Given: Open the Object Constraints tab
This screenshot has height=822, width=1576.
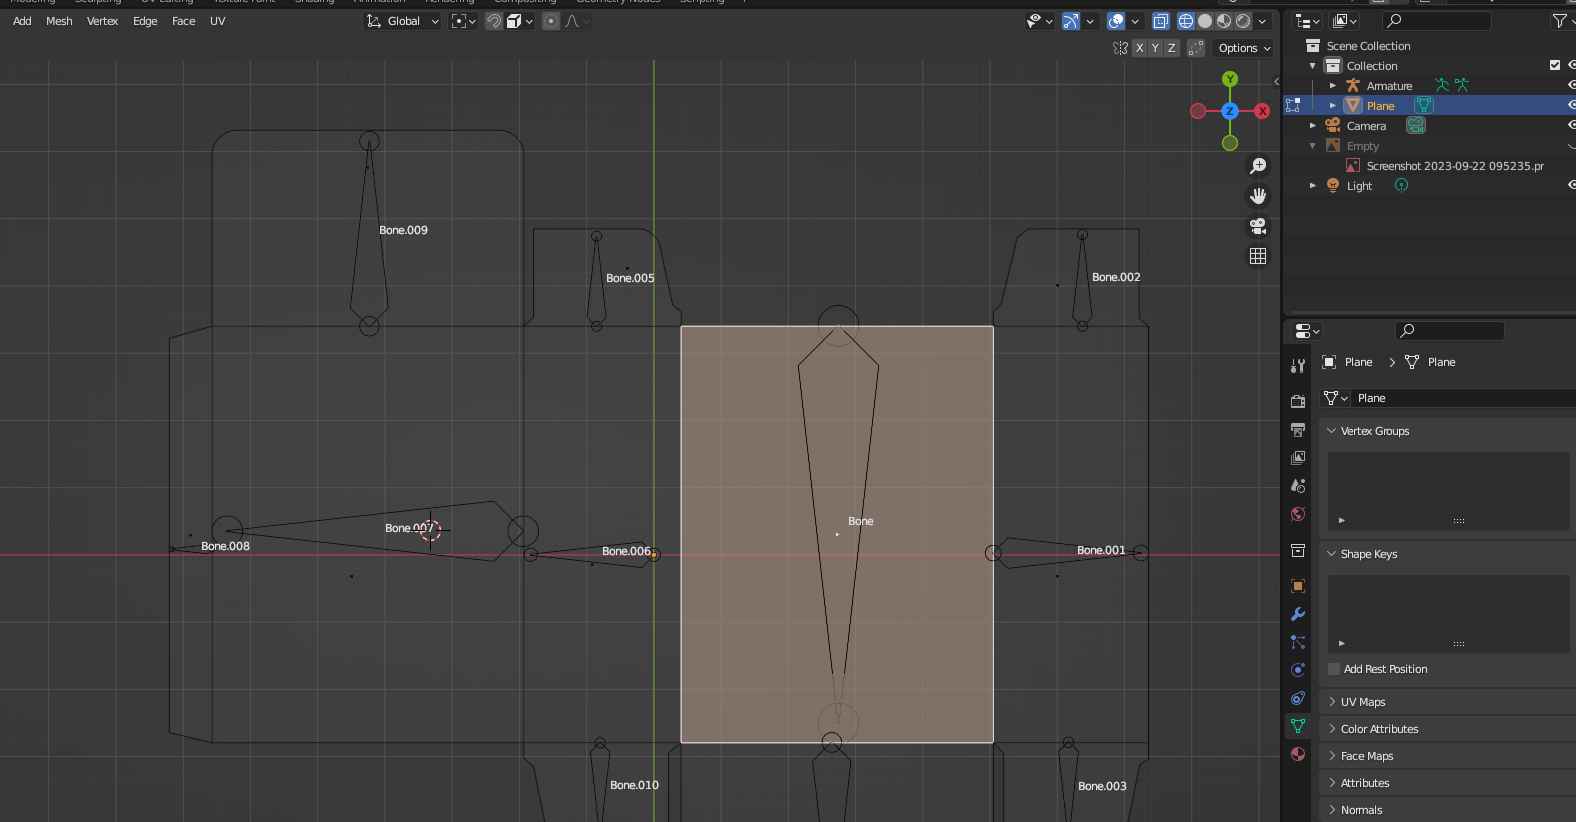Looking at the screenshot, I should [1298, 698].
